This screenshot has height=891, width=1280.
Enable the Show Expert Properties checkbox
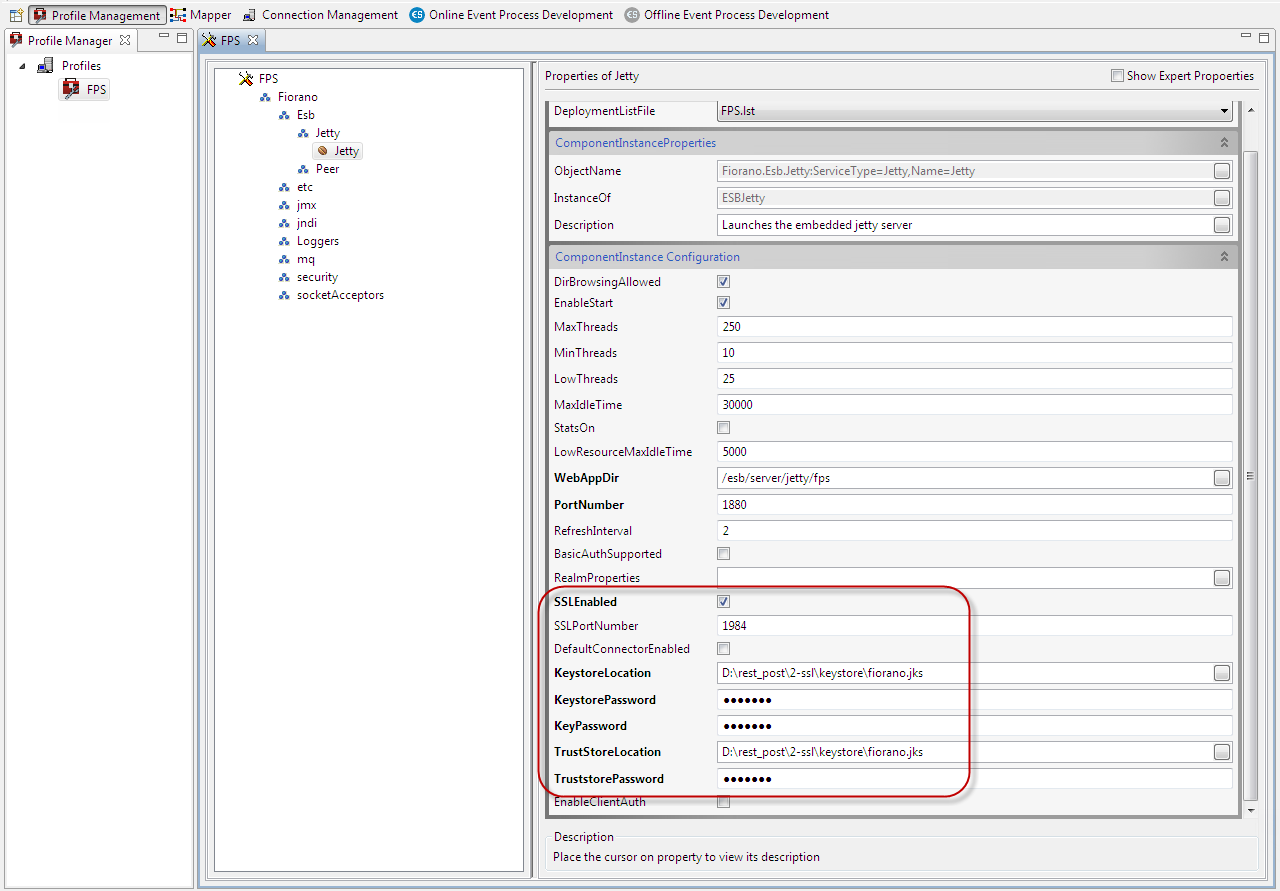pos(1117,76)
